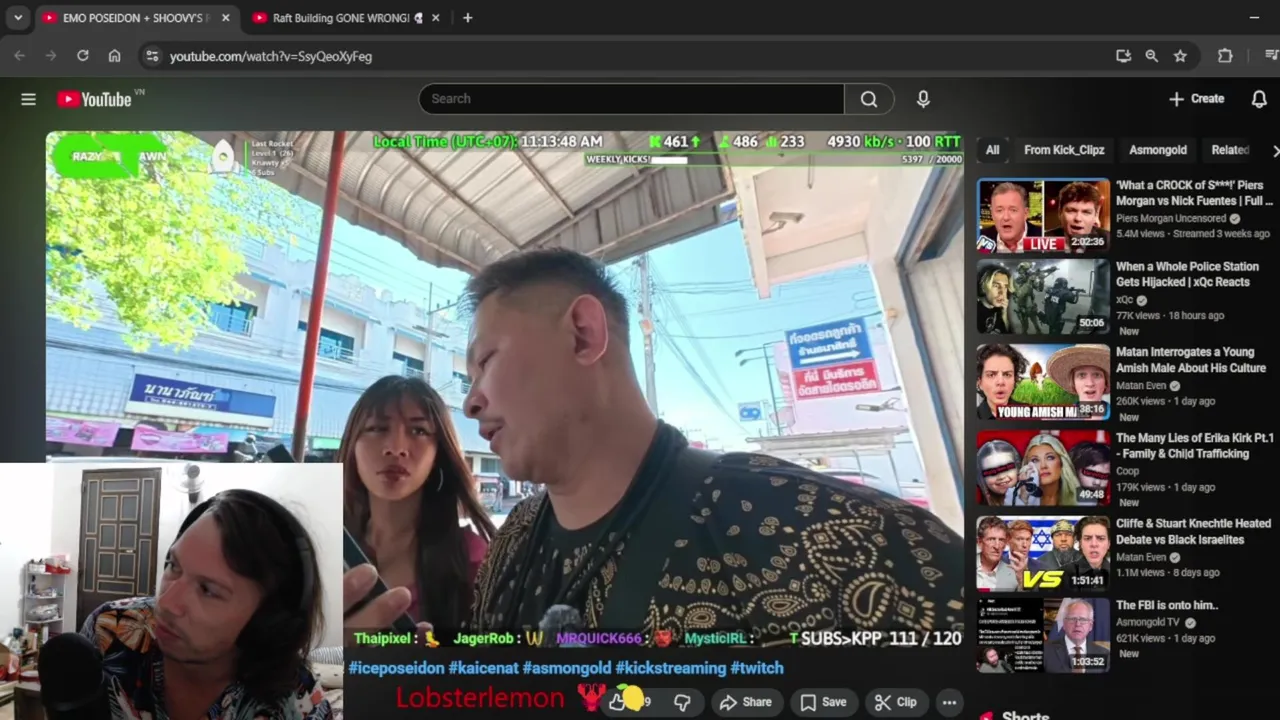1280x720 pixels.
Task: Click the #kickstreaming hashtag
Action: pyautogui.click(x=670, y=668)
